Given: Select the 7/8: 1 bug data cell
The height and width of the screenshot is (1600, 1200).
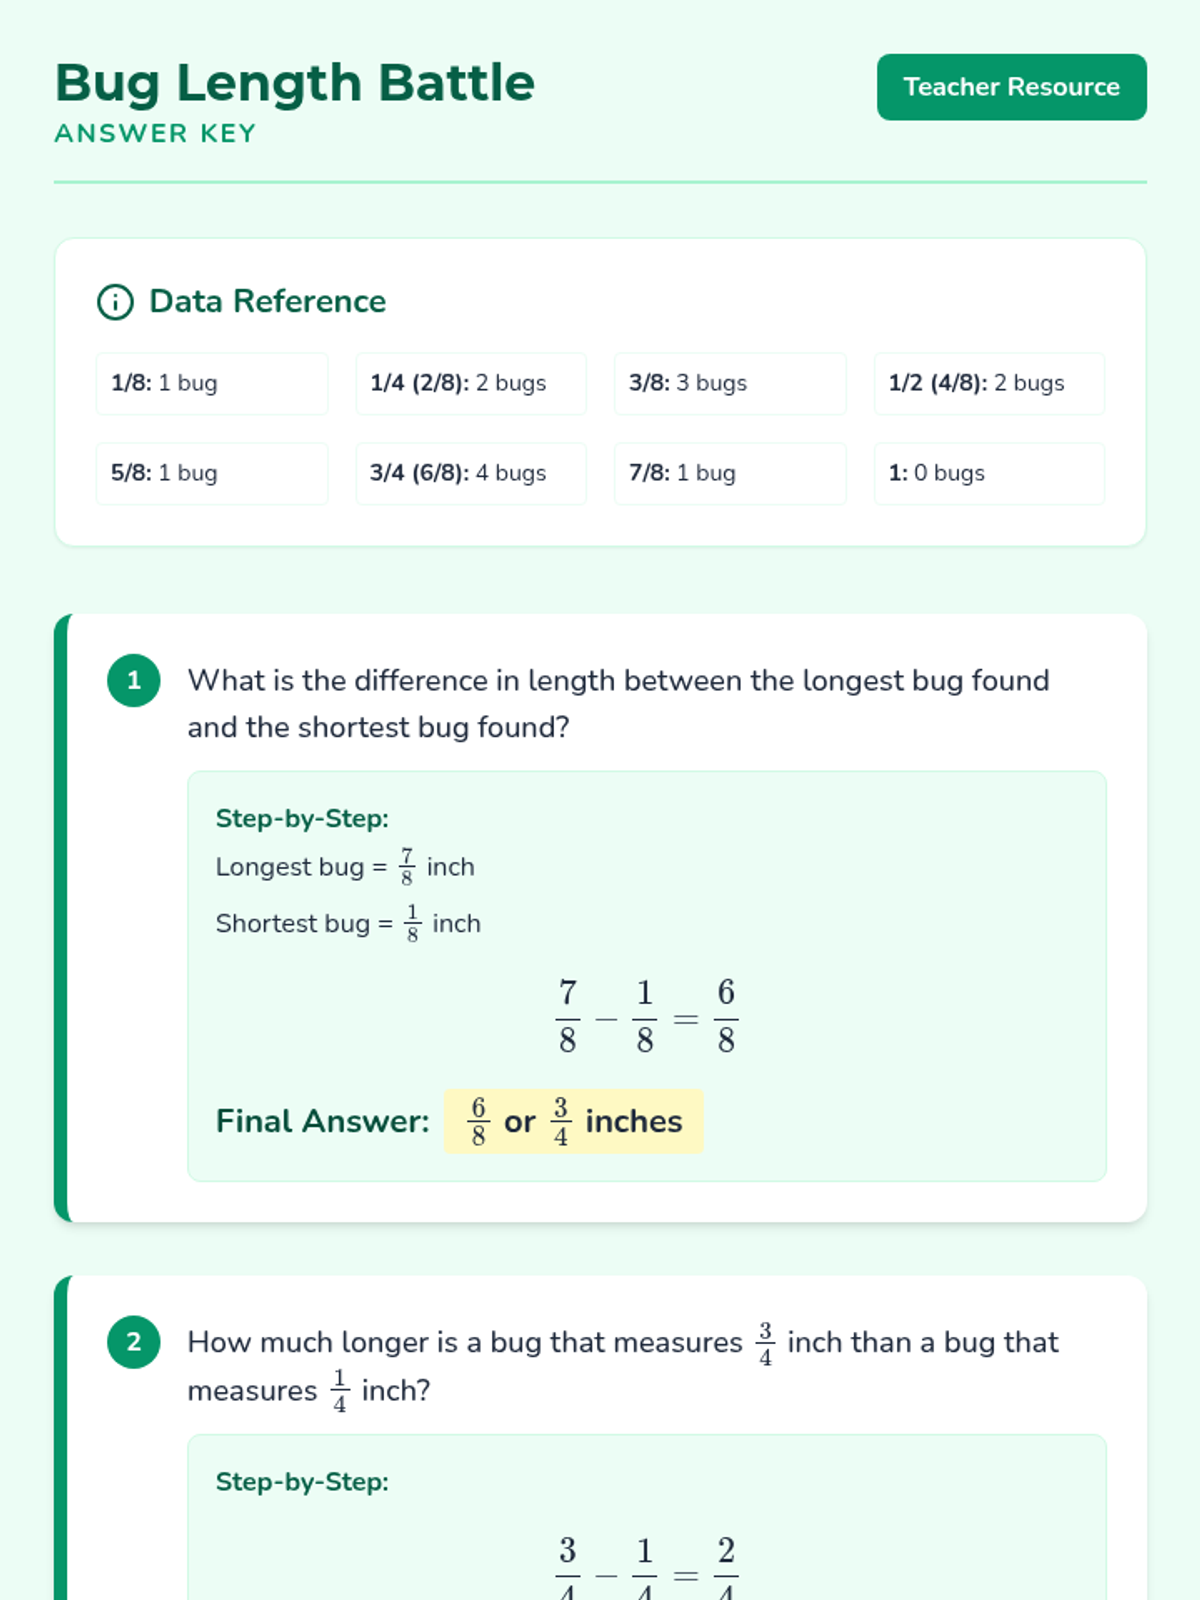Looking at the screenshot, I should [729, 473].
